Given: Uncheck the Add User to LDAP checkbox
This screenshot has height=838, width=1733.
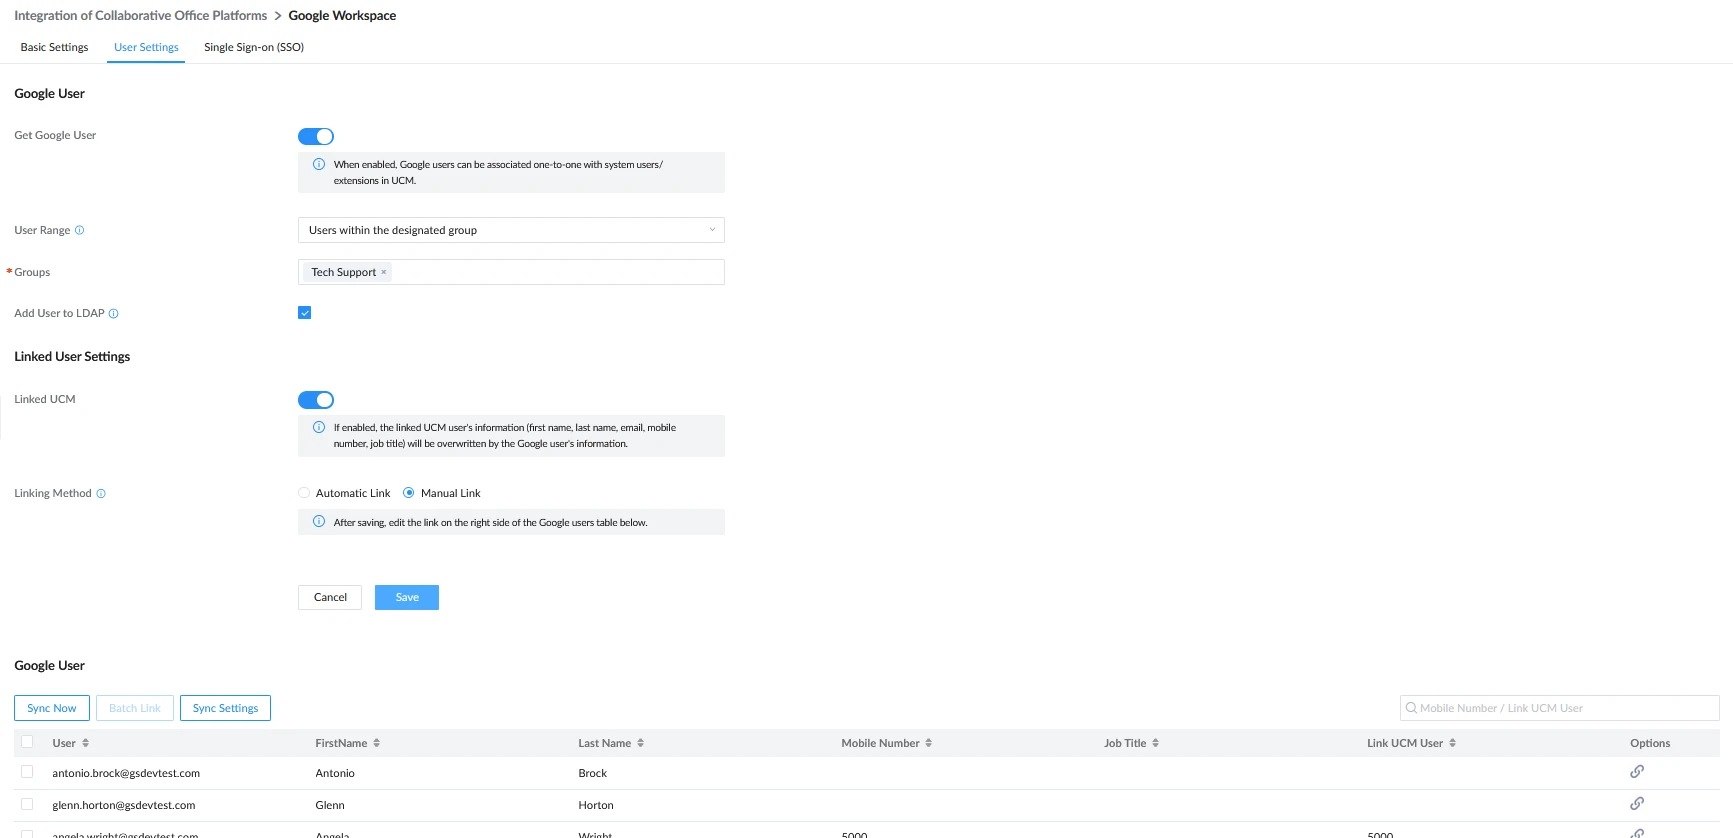Looking at the screenshot, I should point(305,313).
